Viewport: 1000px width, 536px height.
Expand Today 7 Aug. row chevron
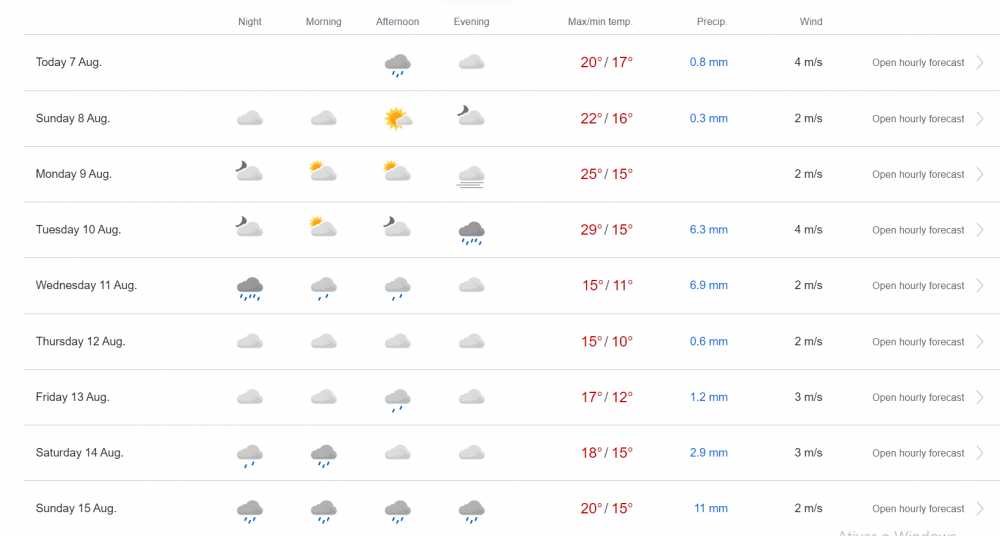979,62
